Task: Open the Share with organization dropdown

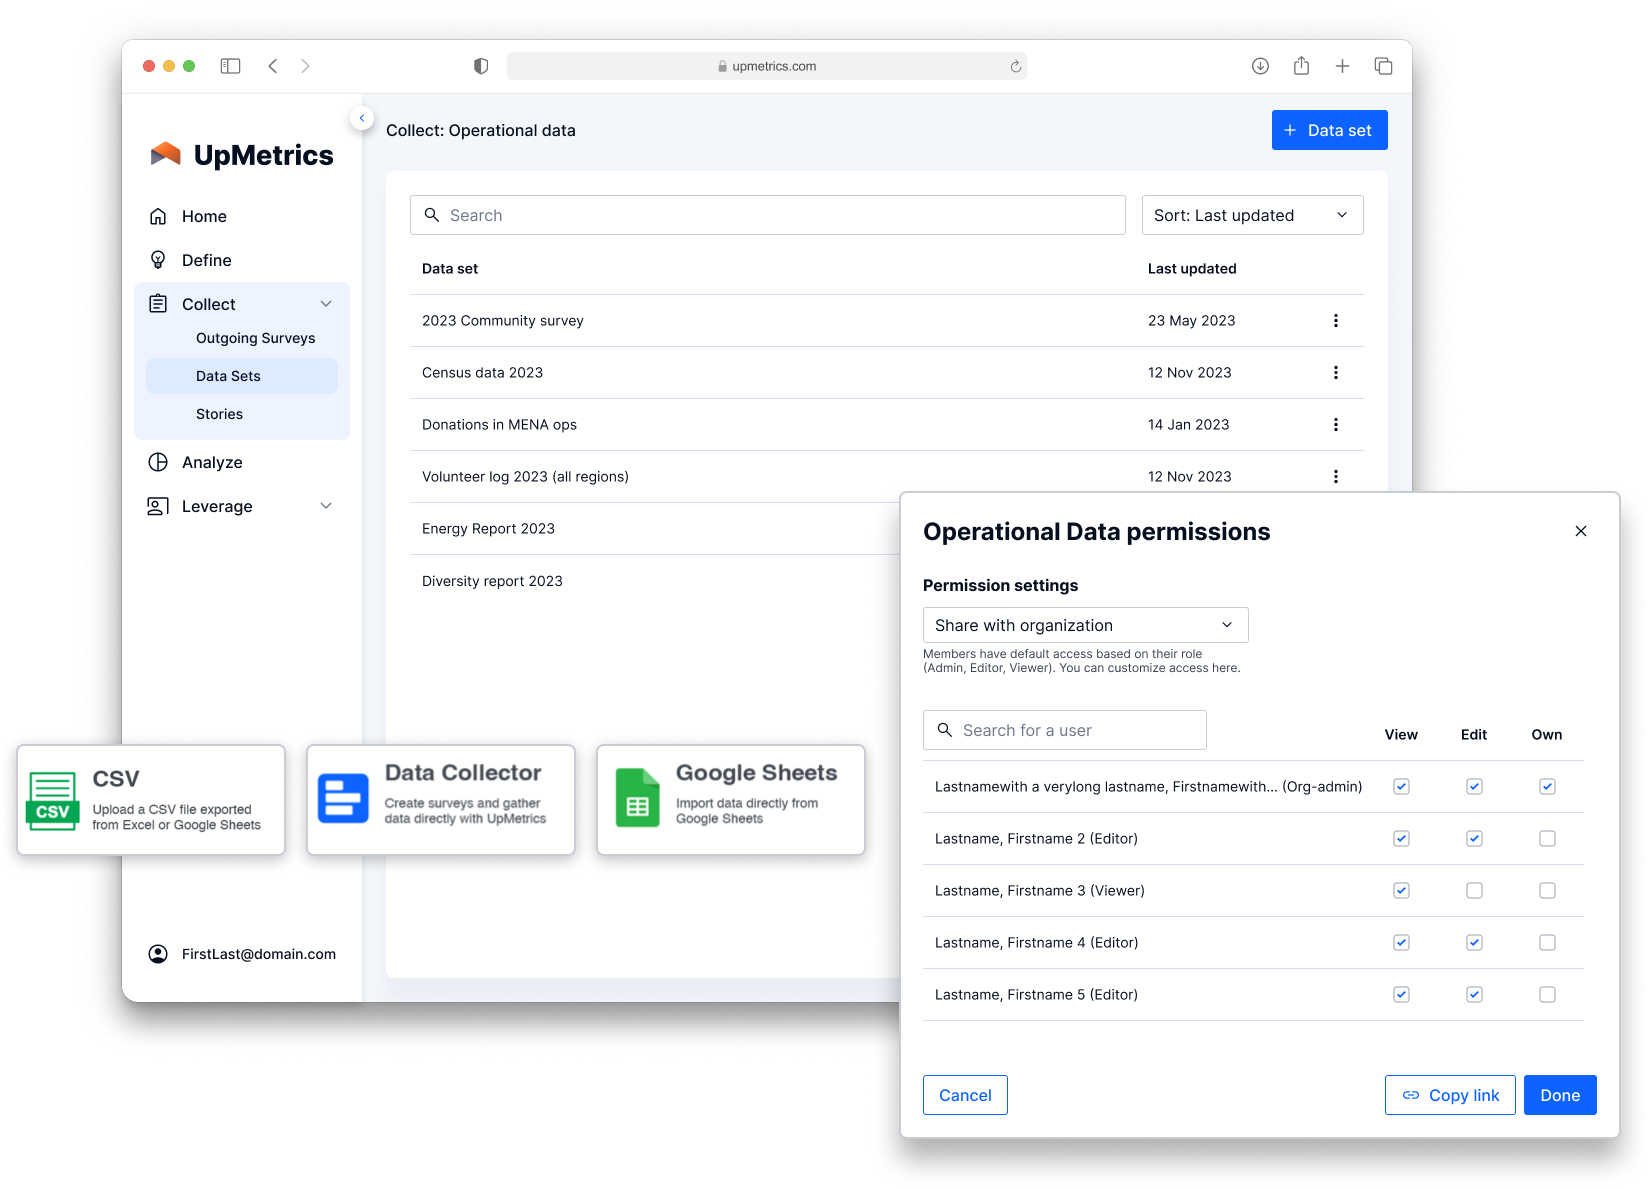Action: [x=1085, y=625]
